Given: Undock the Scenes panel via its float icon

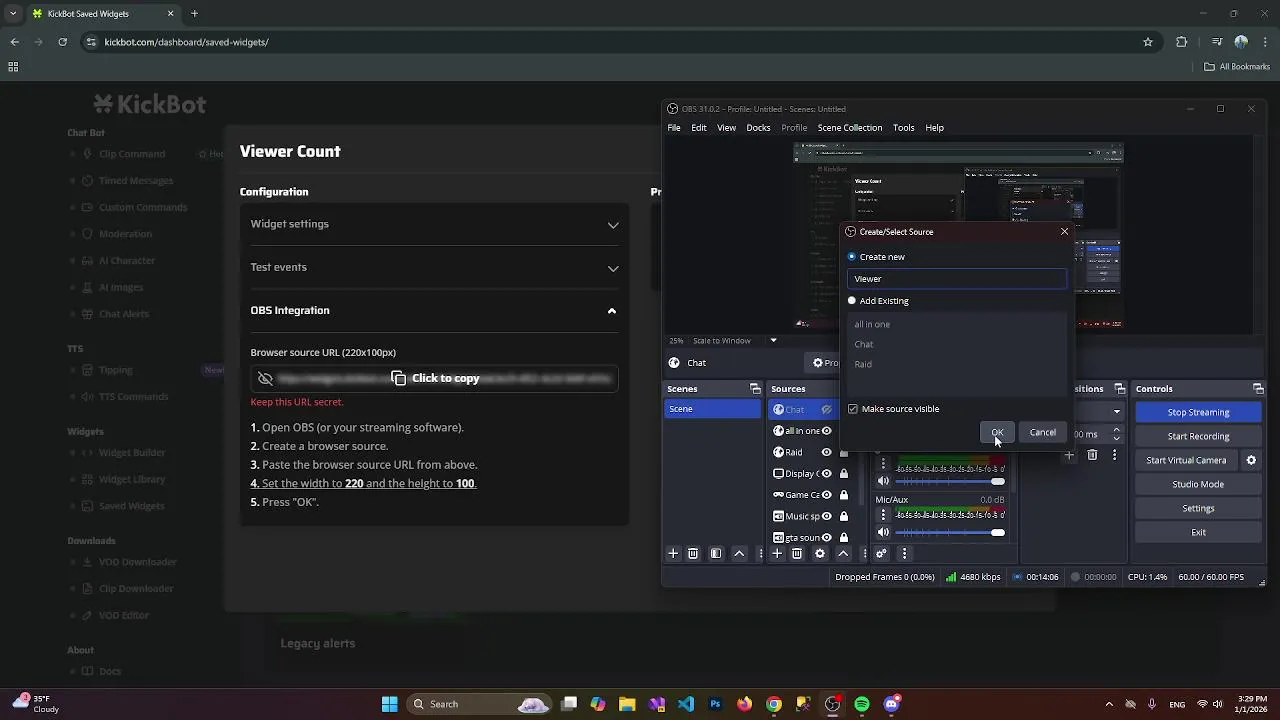Looking at the screenshot, I should click(755, 389).
